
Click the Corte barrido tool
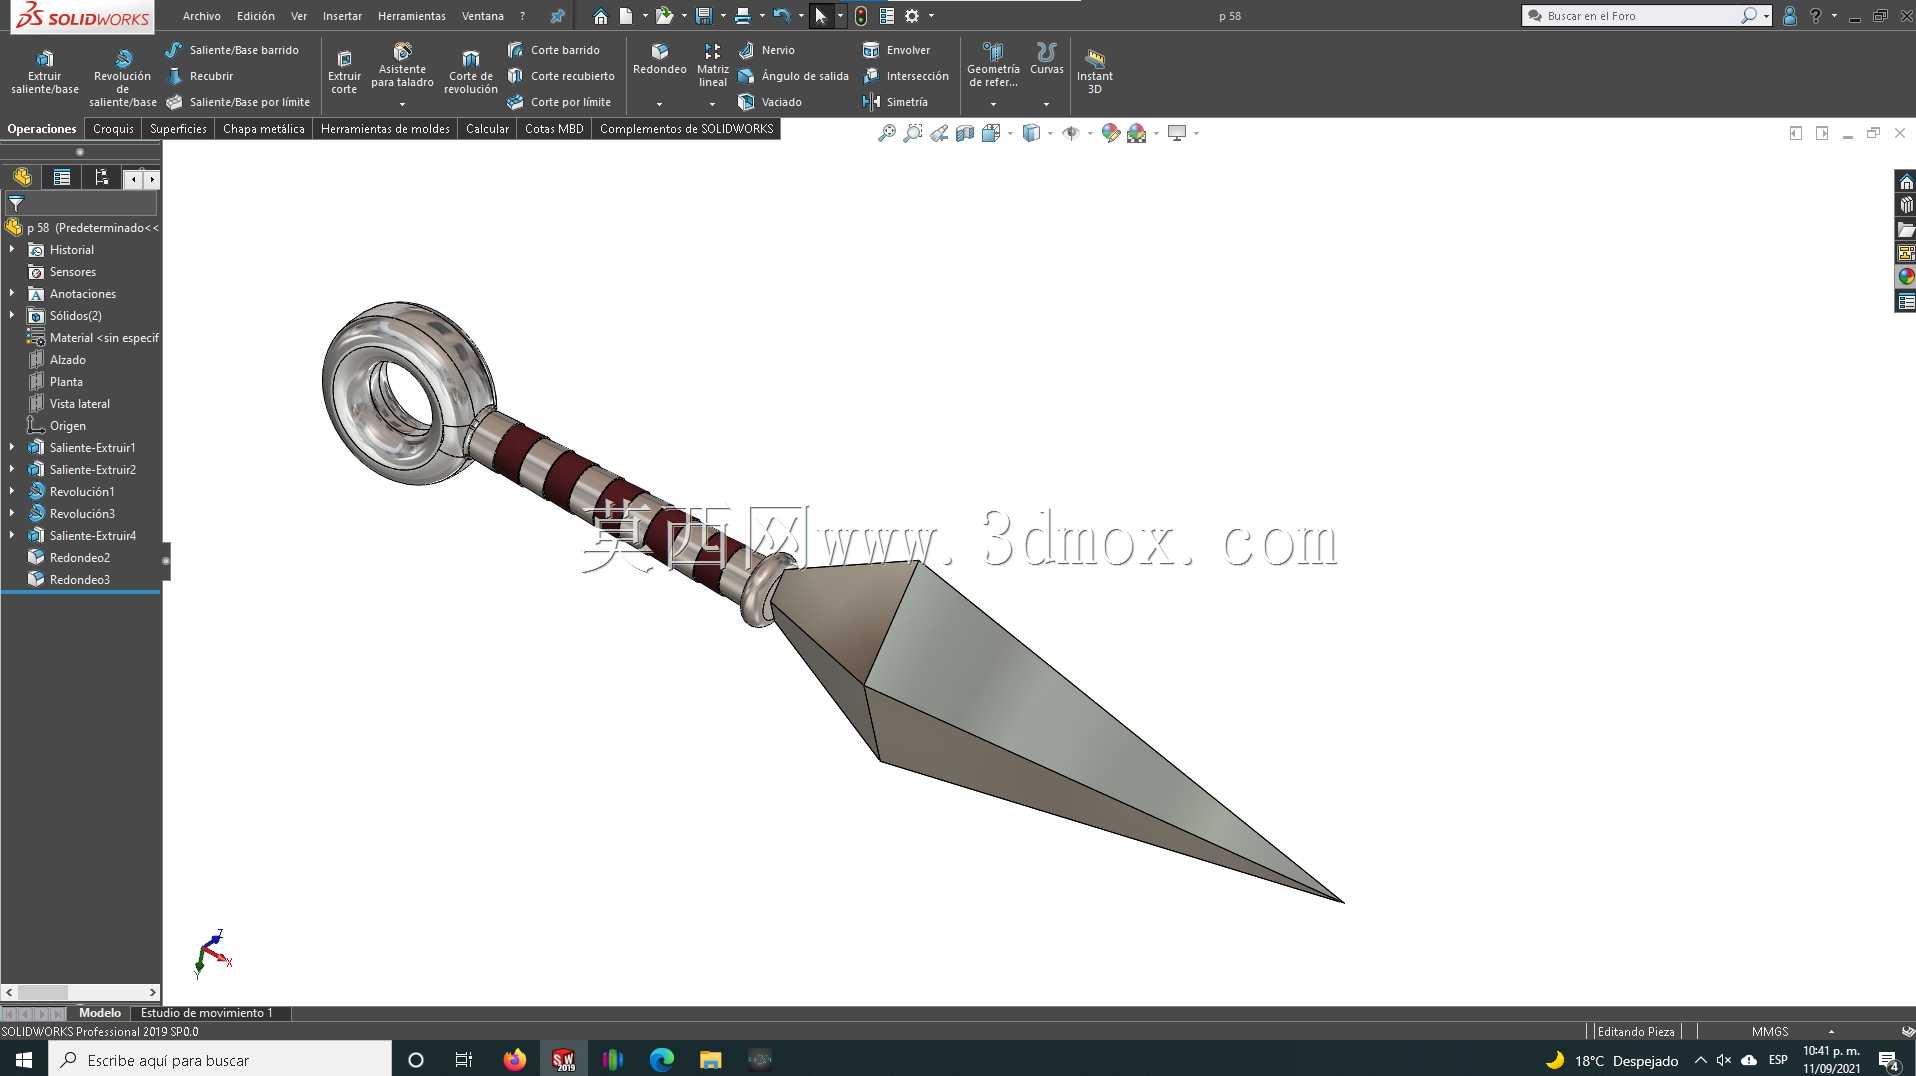coord(553,50)
